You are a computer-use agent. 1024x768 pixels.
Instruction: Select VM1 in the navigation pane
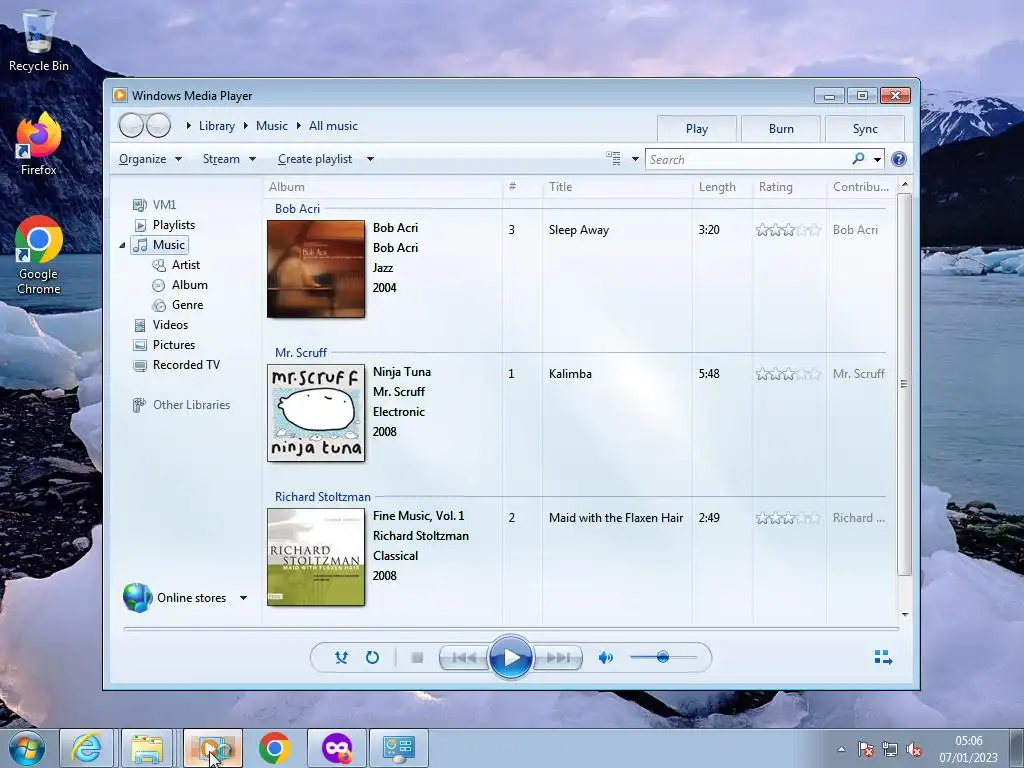point(164,205)
